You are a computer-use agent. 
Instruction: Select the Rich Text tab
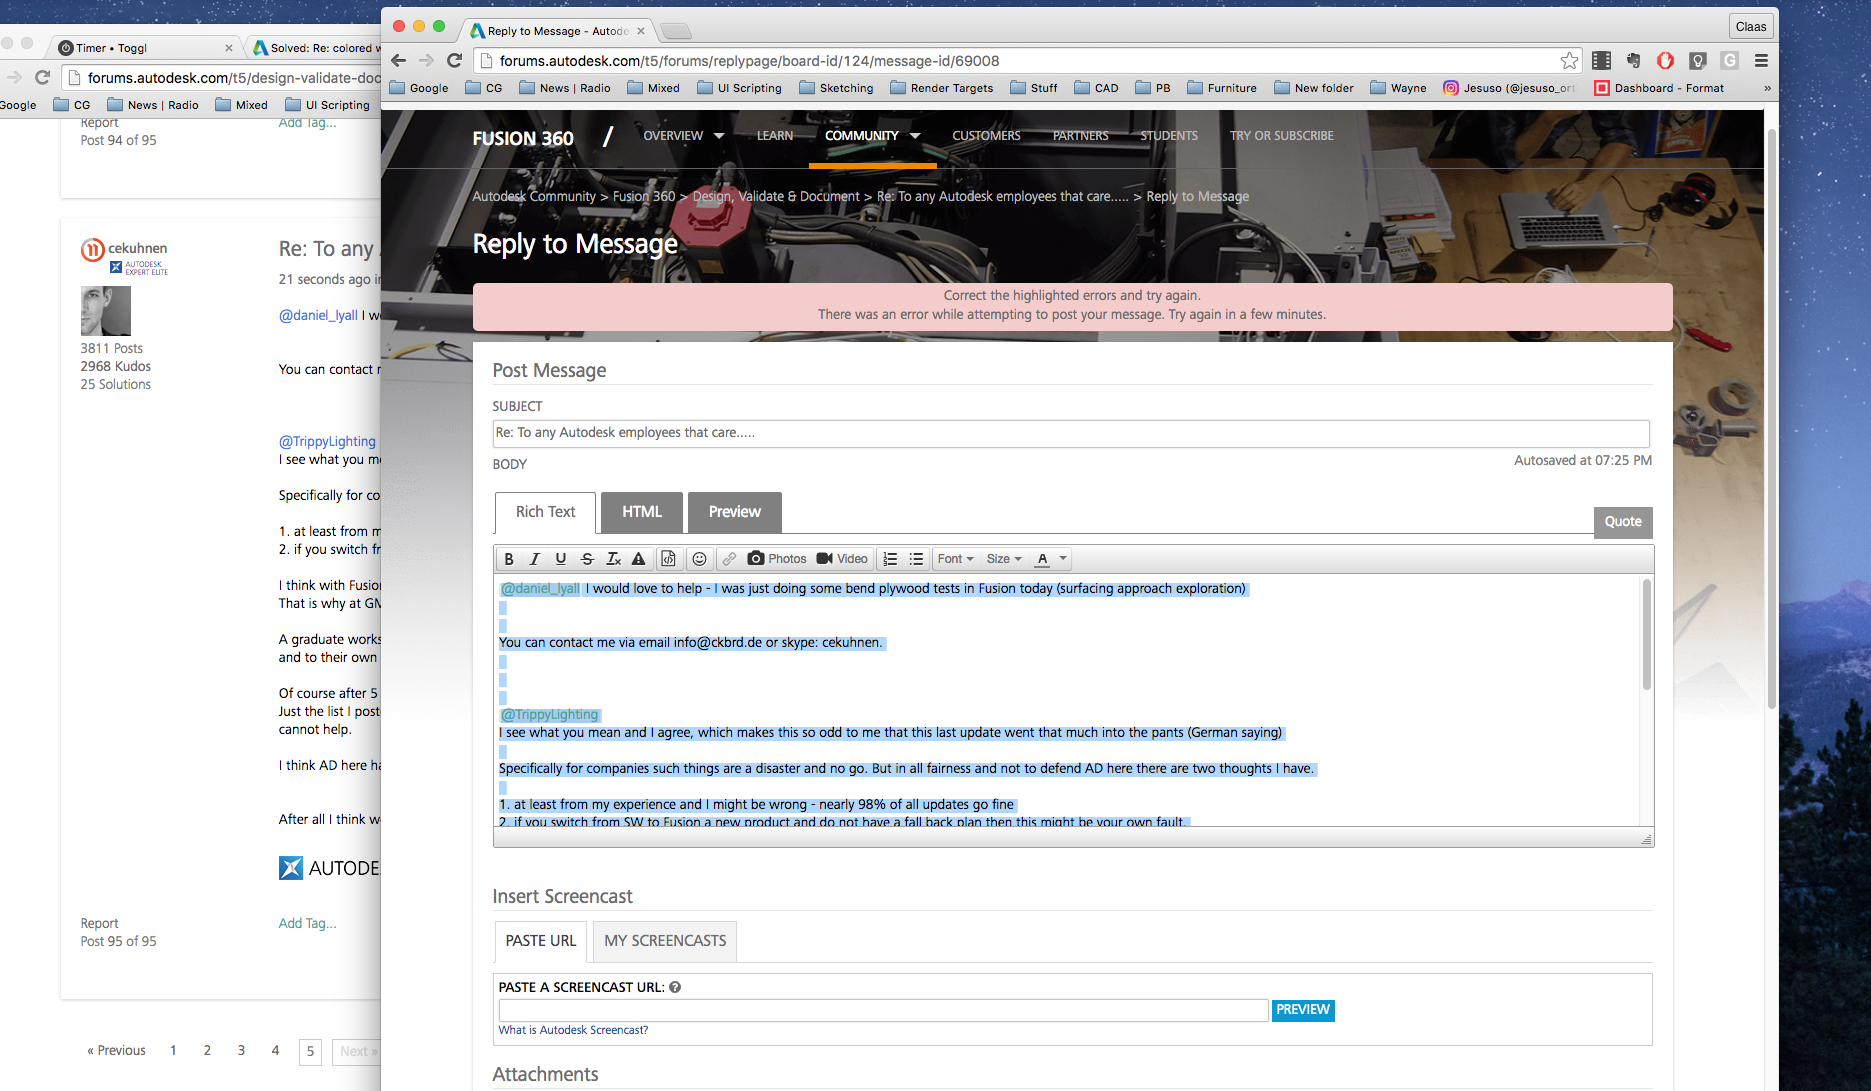coord(545,512)
